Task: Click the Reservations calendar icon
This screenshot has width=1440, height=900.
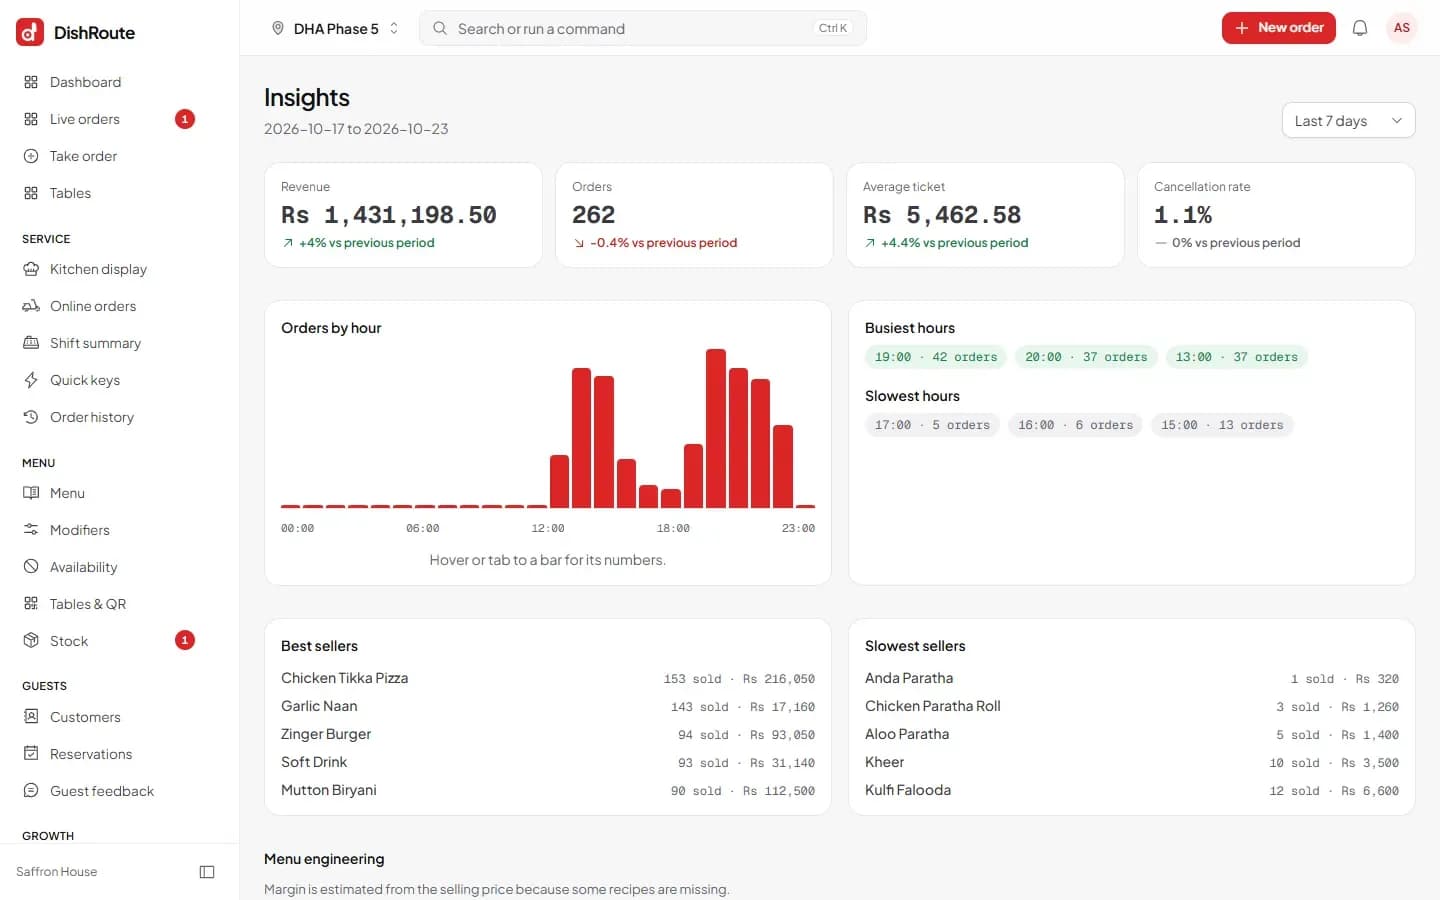Action: pos(31,754)
